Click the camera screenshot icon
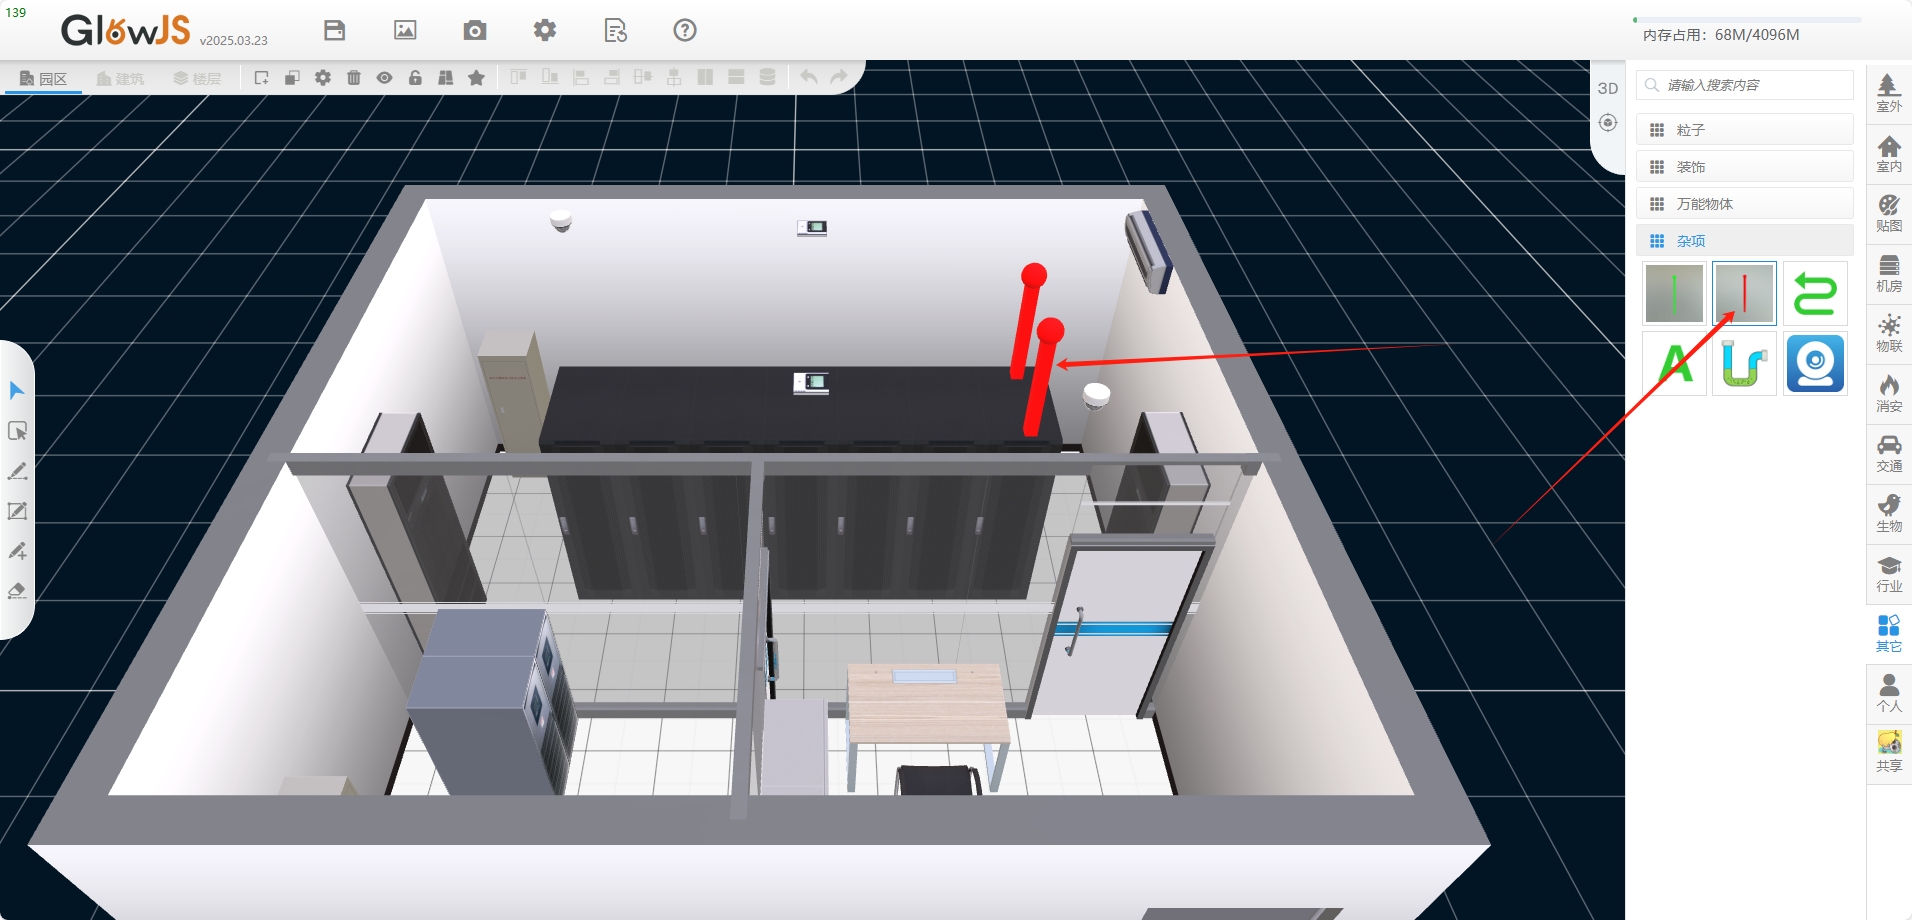Screen dimensions: 1912x920 click(x=475, y=30)
